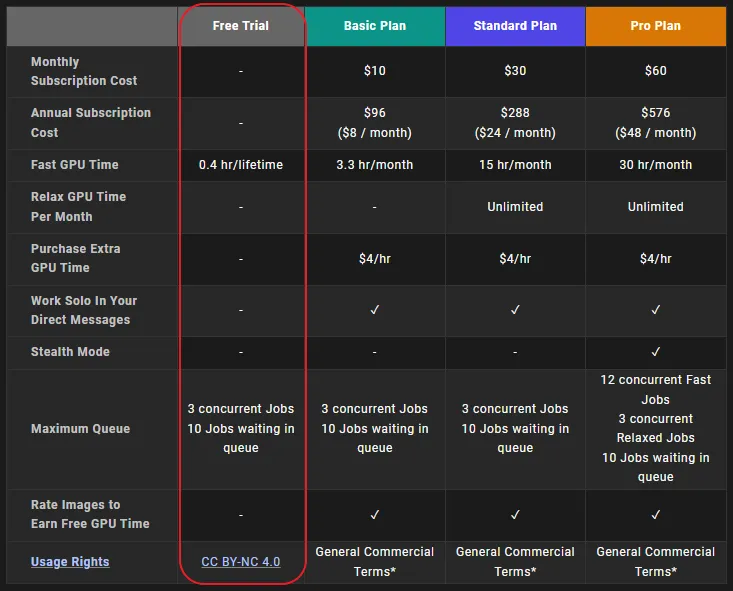This screenshot has height=591, width=733.
Task: Click Pro Plan checkmark for Work Solo
Action: pyautogui.click(x=656, y=310)
